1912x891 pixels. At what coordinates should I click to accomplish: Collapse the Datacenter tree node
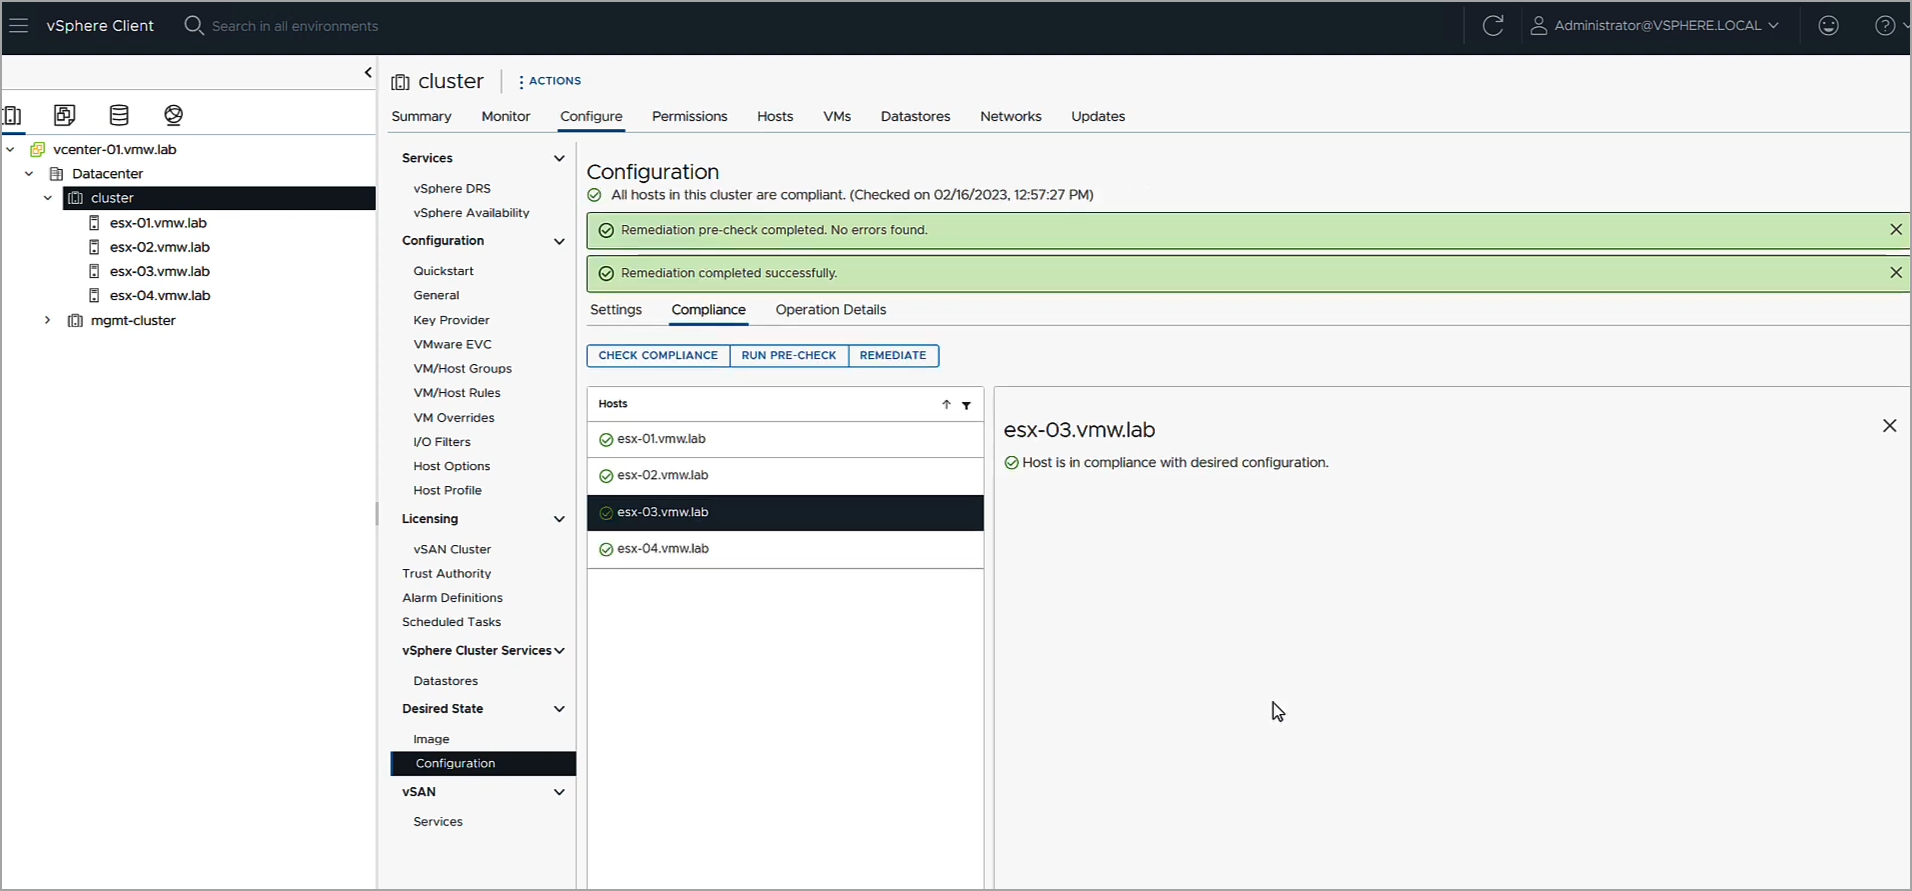pos(29,173)
